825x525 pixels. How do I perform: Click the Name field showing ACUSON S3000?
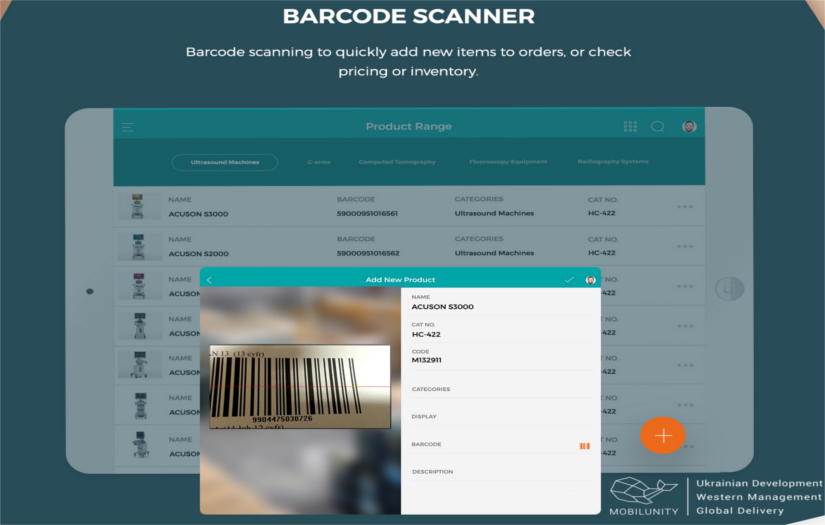[x=501, y=302]
